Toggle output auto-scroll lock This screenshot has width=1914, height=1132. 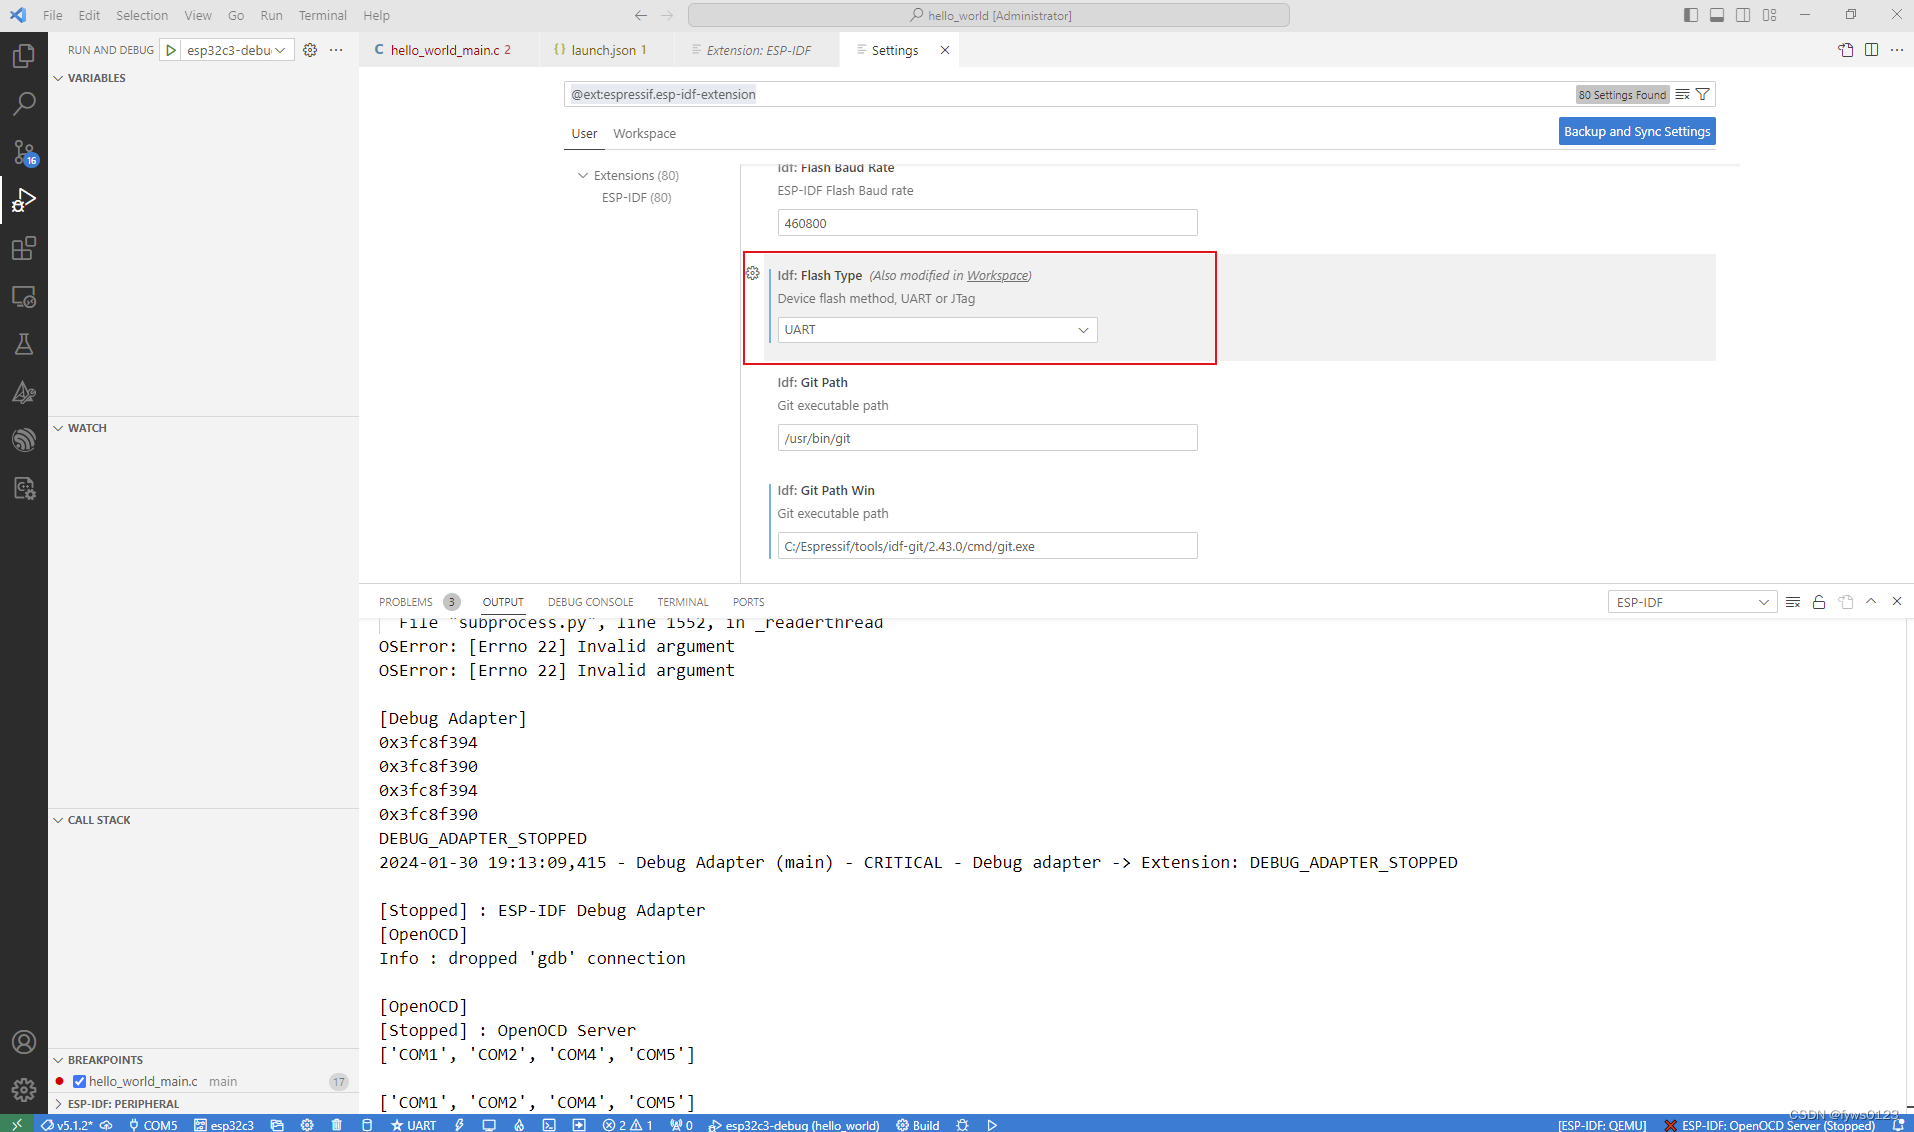1819,602
